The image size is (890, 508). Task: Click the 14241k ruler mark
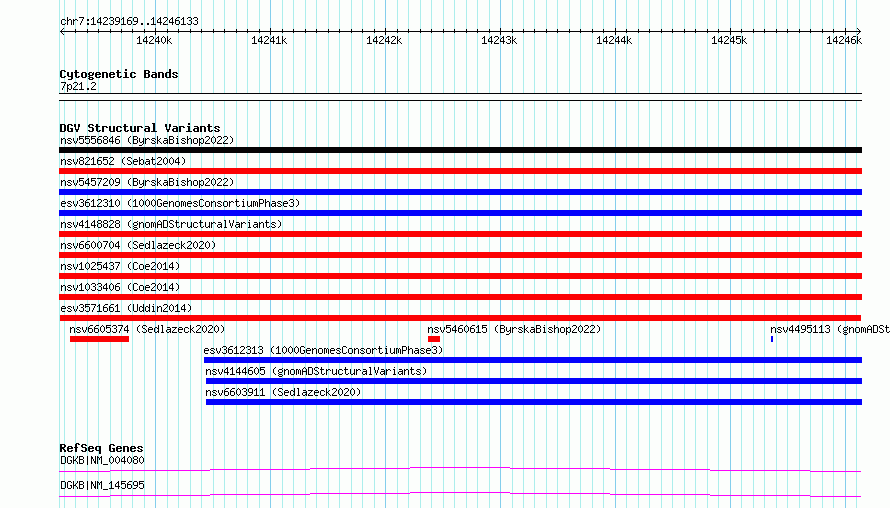pos(269,40)
